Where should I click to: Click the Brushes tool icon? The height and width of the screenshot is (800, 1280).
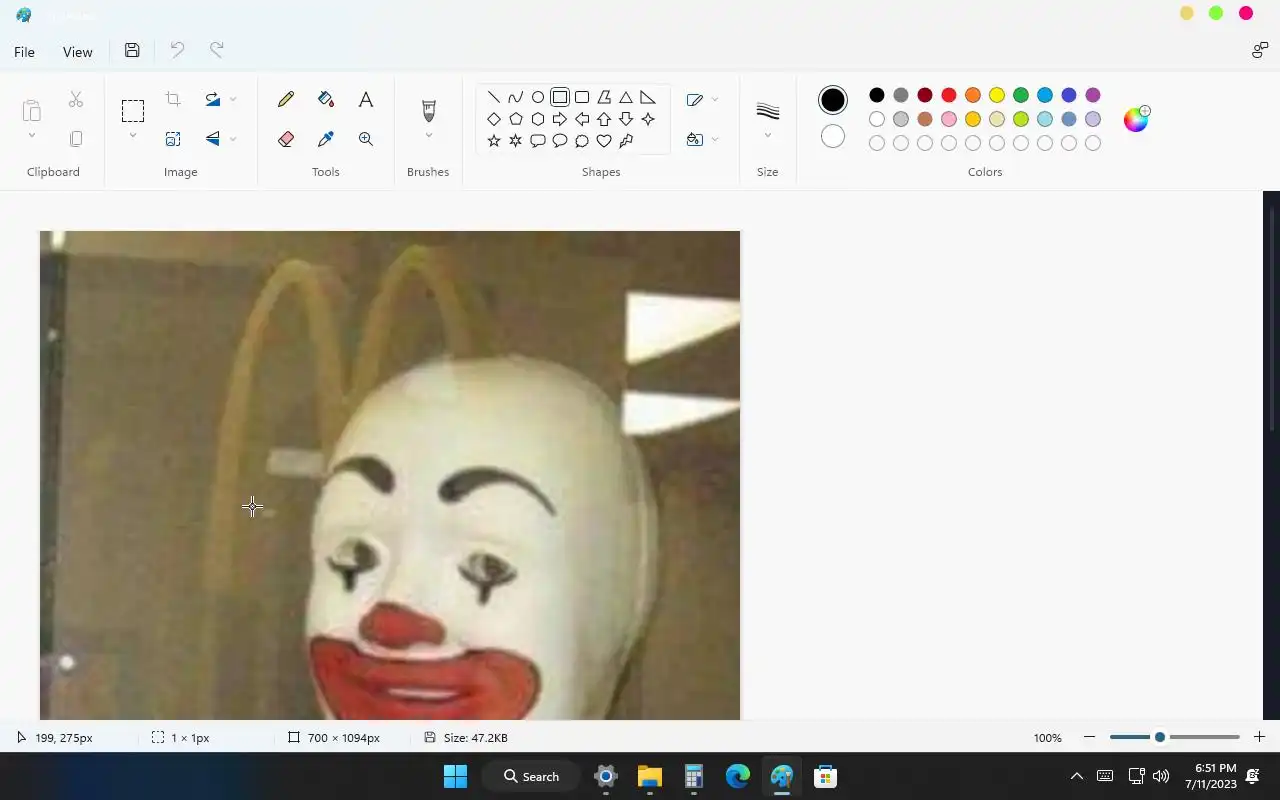pyautogui.click(x=429, y=110)
